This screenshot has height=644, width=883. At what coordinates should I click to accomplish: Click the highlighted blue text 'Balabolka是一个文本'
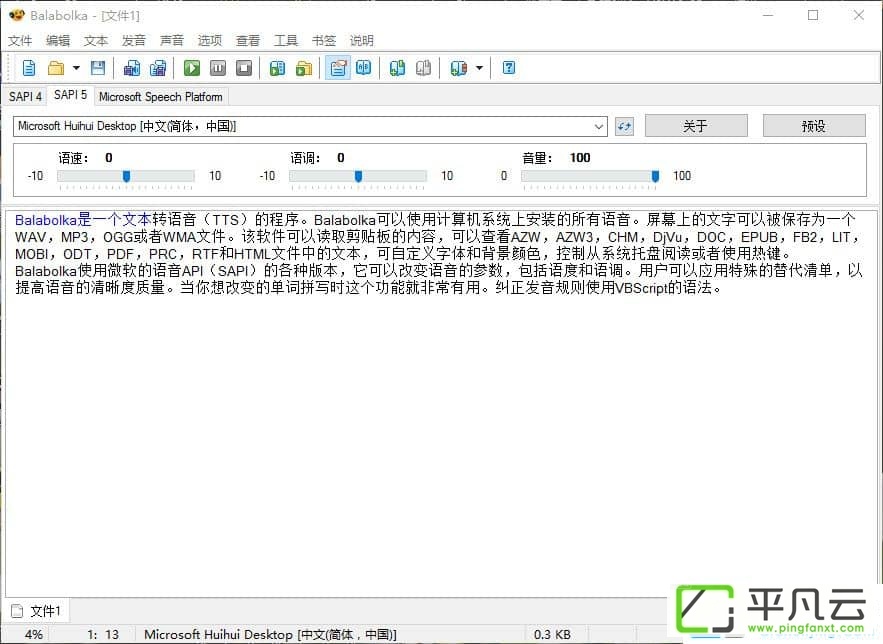click(83, 220)
